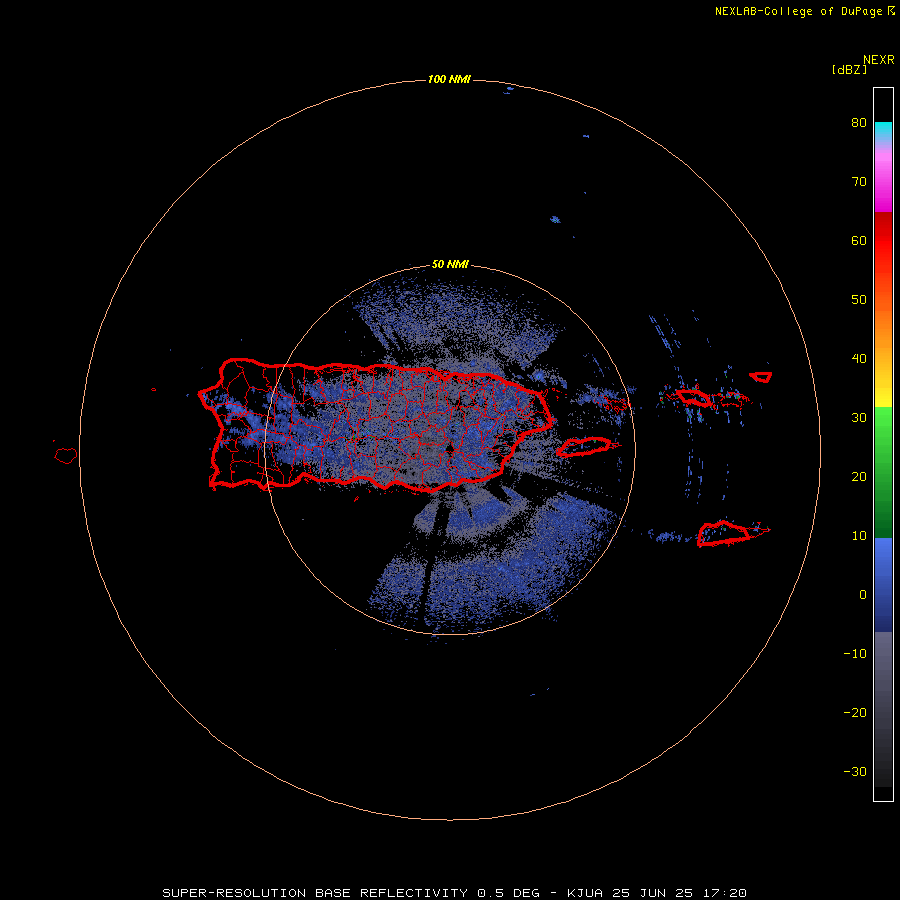900x900 pixels.
Task: Click the -30 dBZ scale value
Action: (x=855, y=771)
